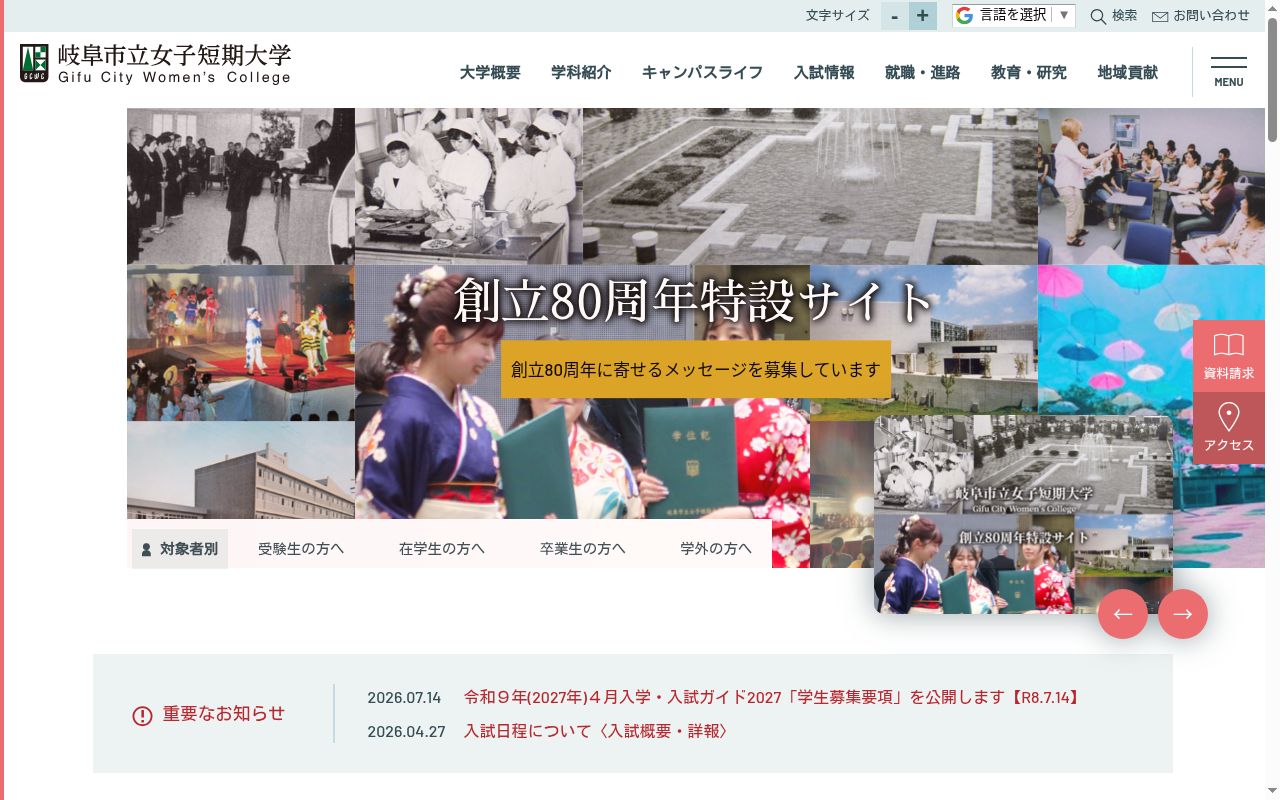Click the 創立80周年特設サイト headline
The width and height of the screenshot is (1280, 800).
coord(693,302)
